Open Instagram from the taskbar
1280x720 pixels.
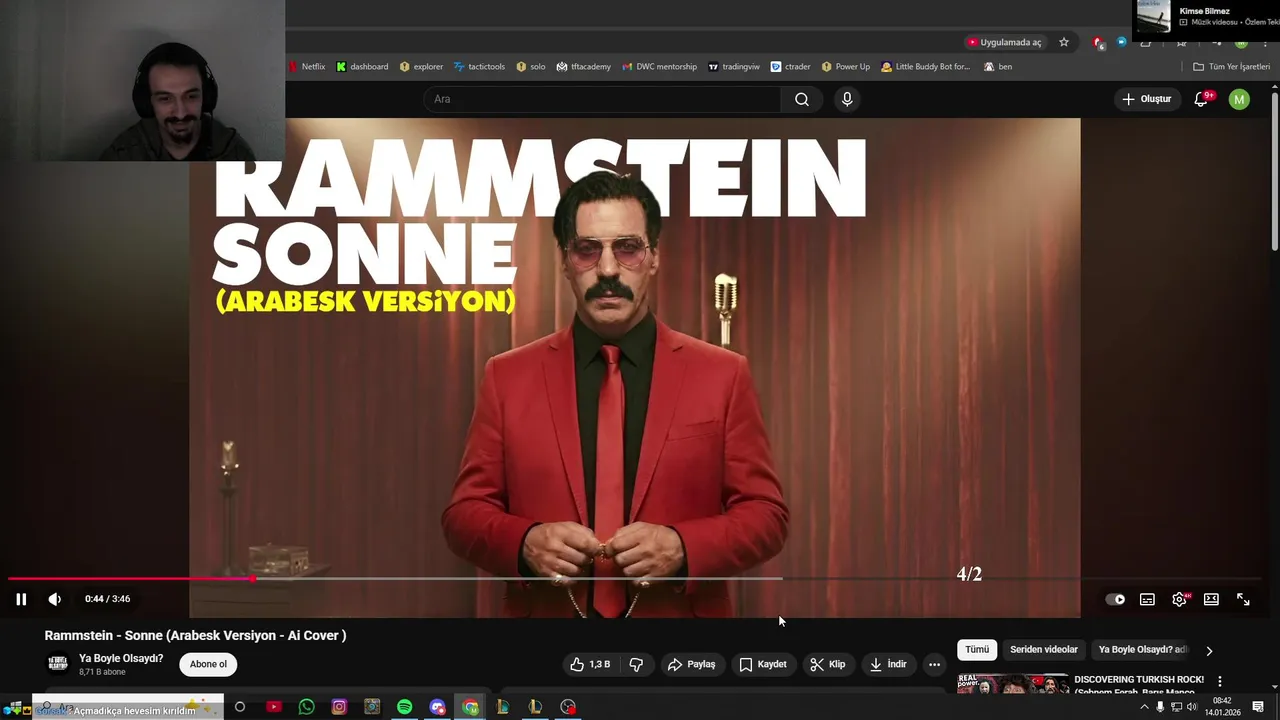[339, 707]
